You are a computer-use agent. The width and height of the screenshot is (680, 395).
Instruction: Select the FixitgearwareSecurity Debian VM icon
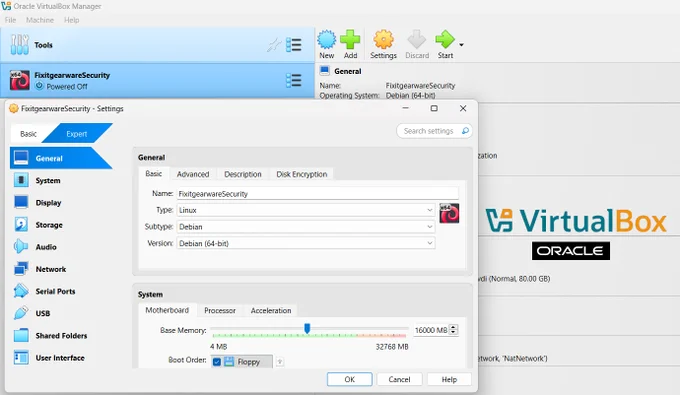coord(20,80)
